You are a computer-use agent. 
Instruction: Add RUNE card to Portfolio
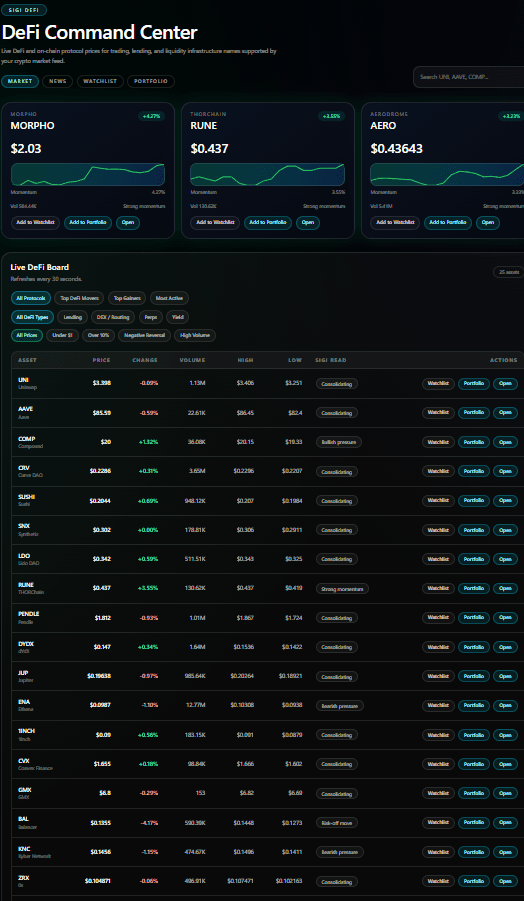tap(268, 222)
